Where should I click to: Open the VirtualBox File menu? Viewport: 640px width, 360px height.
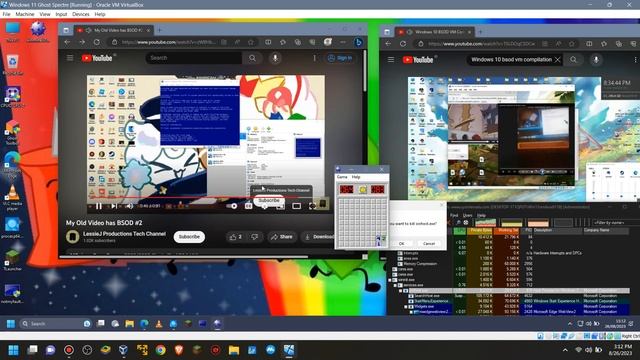(6, 14)
